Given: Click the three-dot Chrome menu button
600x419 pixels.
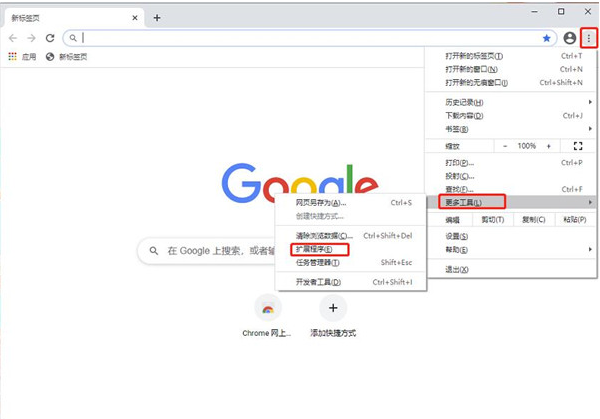Looking at the screenshot, I should point(589,38).
